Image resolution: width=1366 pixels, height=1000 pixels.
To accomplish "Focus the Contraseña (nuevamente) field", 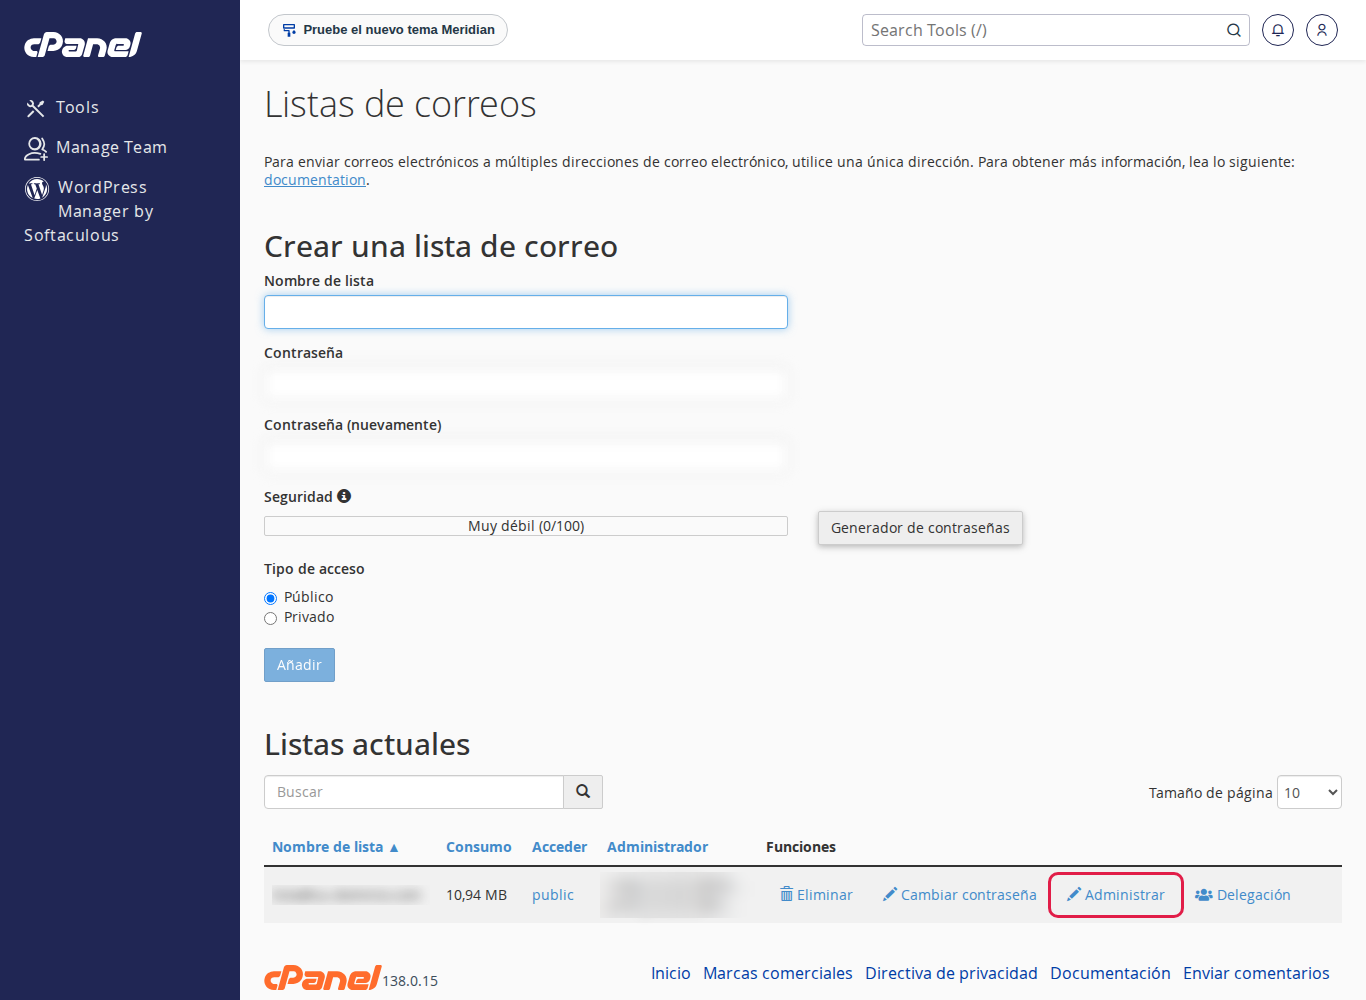I will click(526, 456).
